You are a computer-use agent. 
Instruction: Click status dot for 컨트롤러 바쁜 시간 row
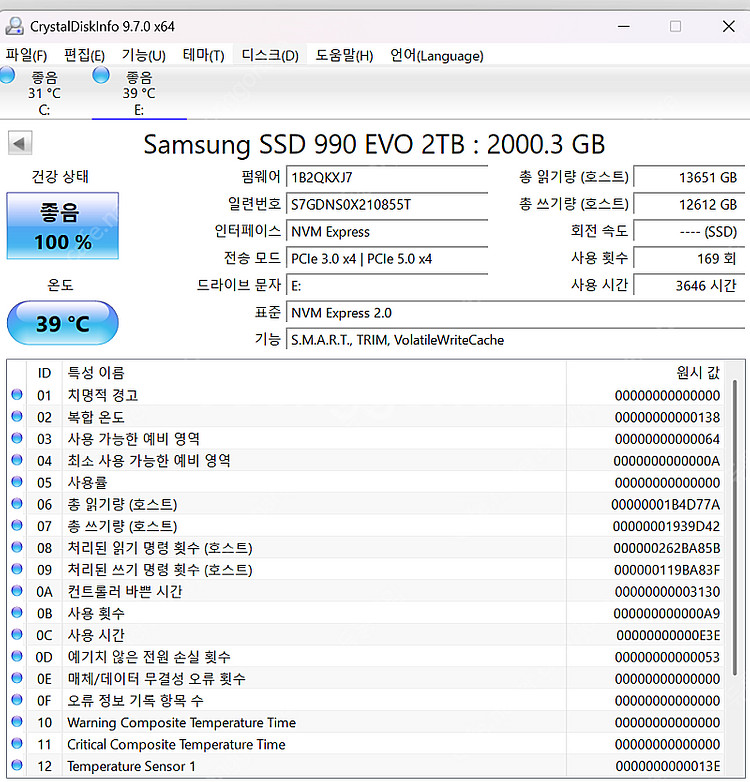pyautogui.click(x=17, y=591)
